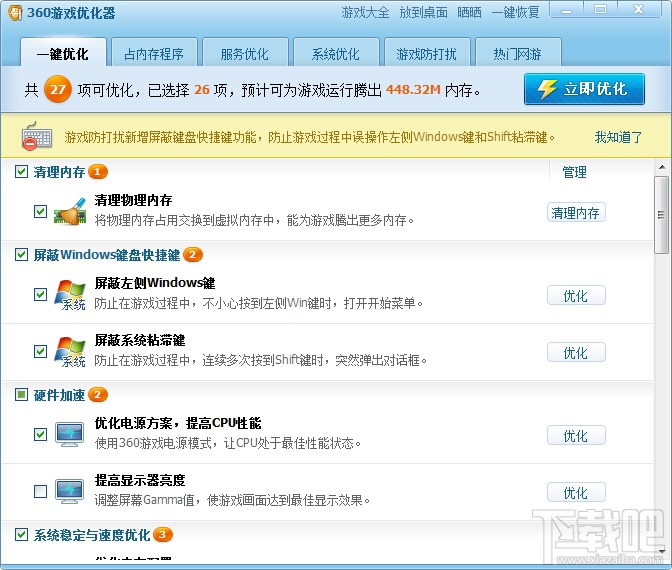Click the orange badge 1 next to 清理内存
Viewport: 672px width, 570px height.
(x=98, y=172)
